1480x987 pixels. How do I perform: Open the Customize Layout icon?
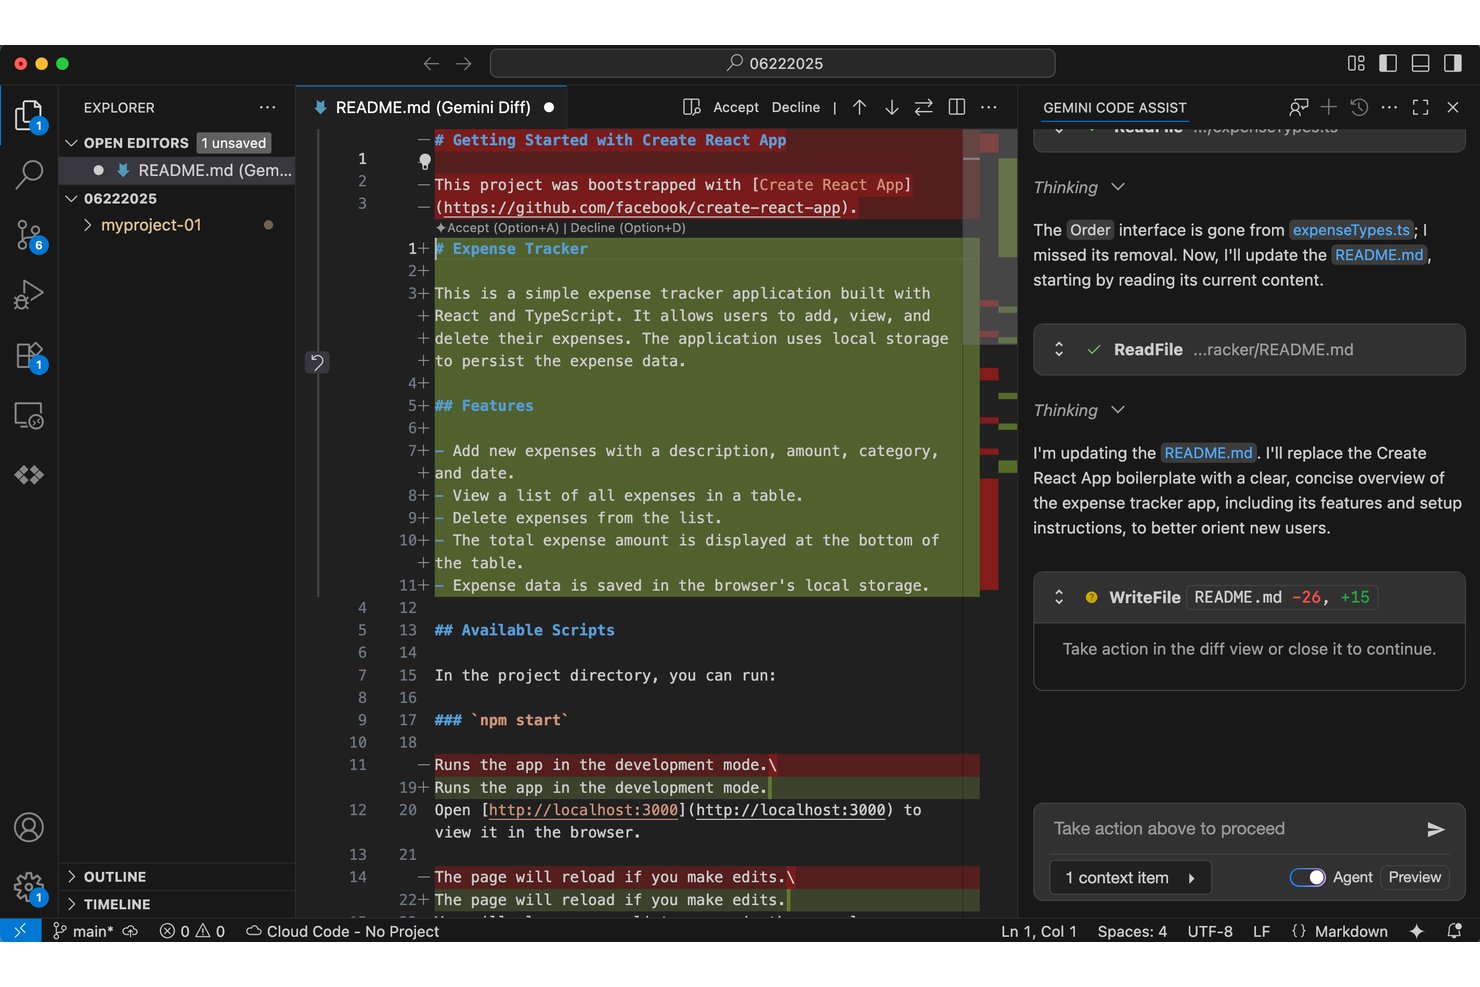[1356, 63]
